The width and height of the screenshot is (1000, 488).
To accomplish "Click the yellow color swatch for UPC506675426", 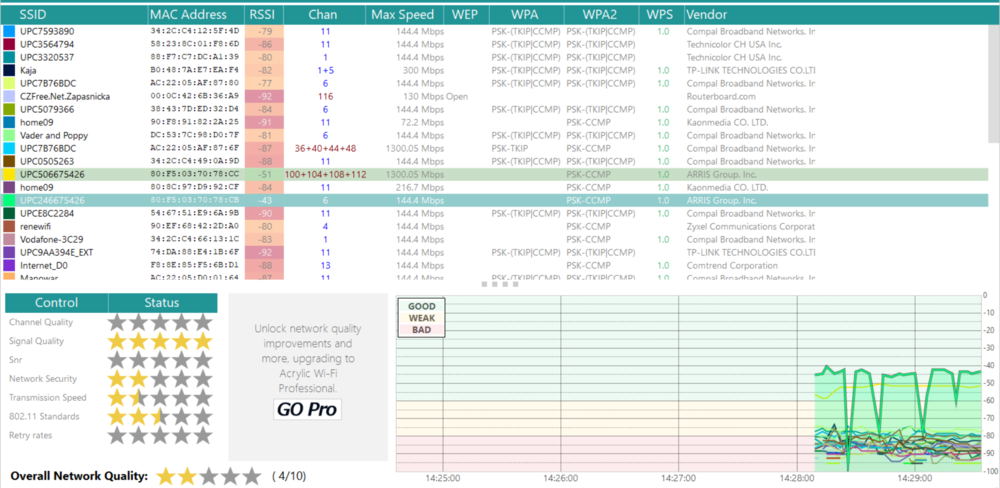I will (9, 175).
